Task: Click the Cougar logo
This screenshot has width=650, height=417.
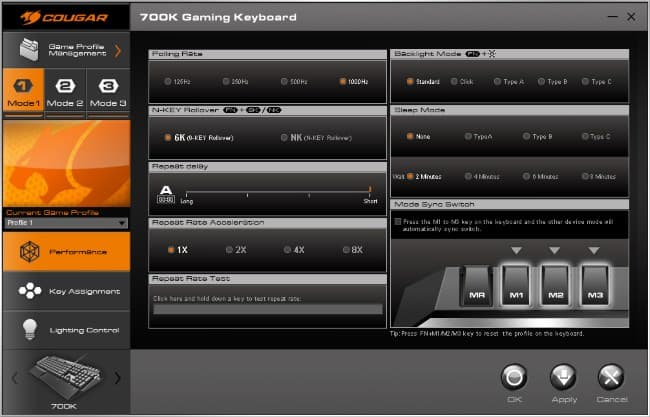Action: 64,17
